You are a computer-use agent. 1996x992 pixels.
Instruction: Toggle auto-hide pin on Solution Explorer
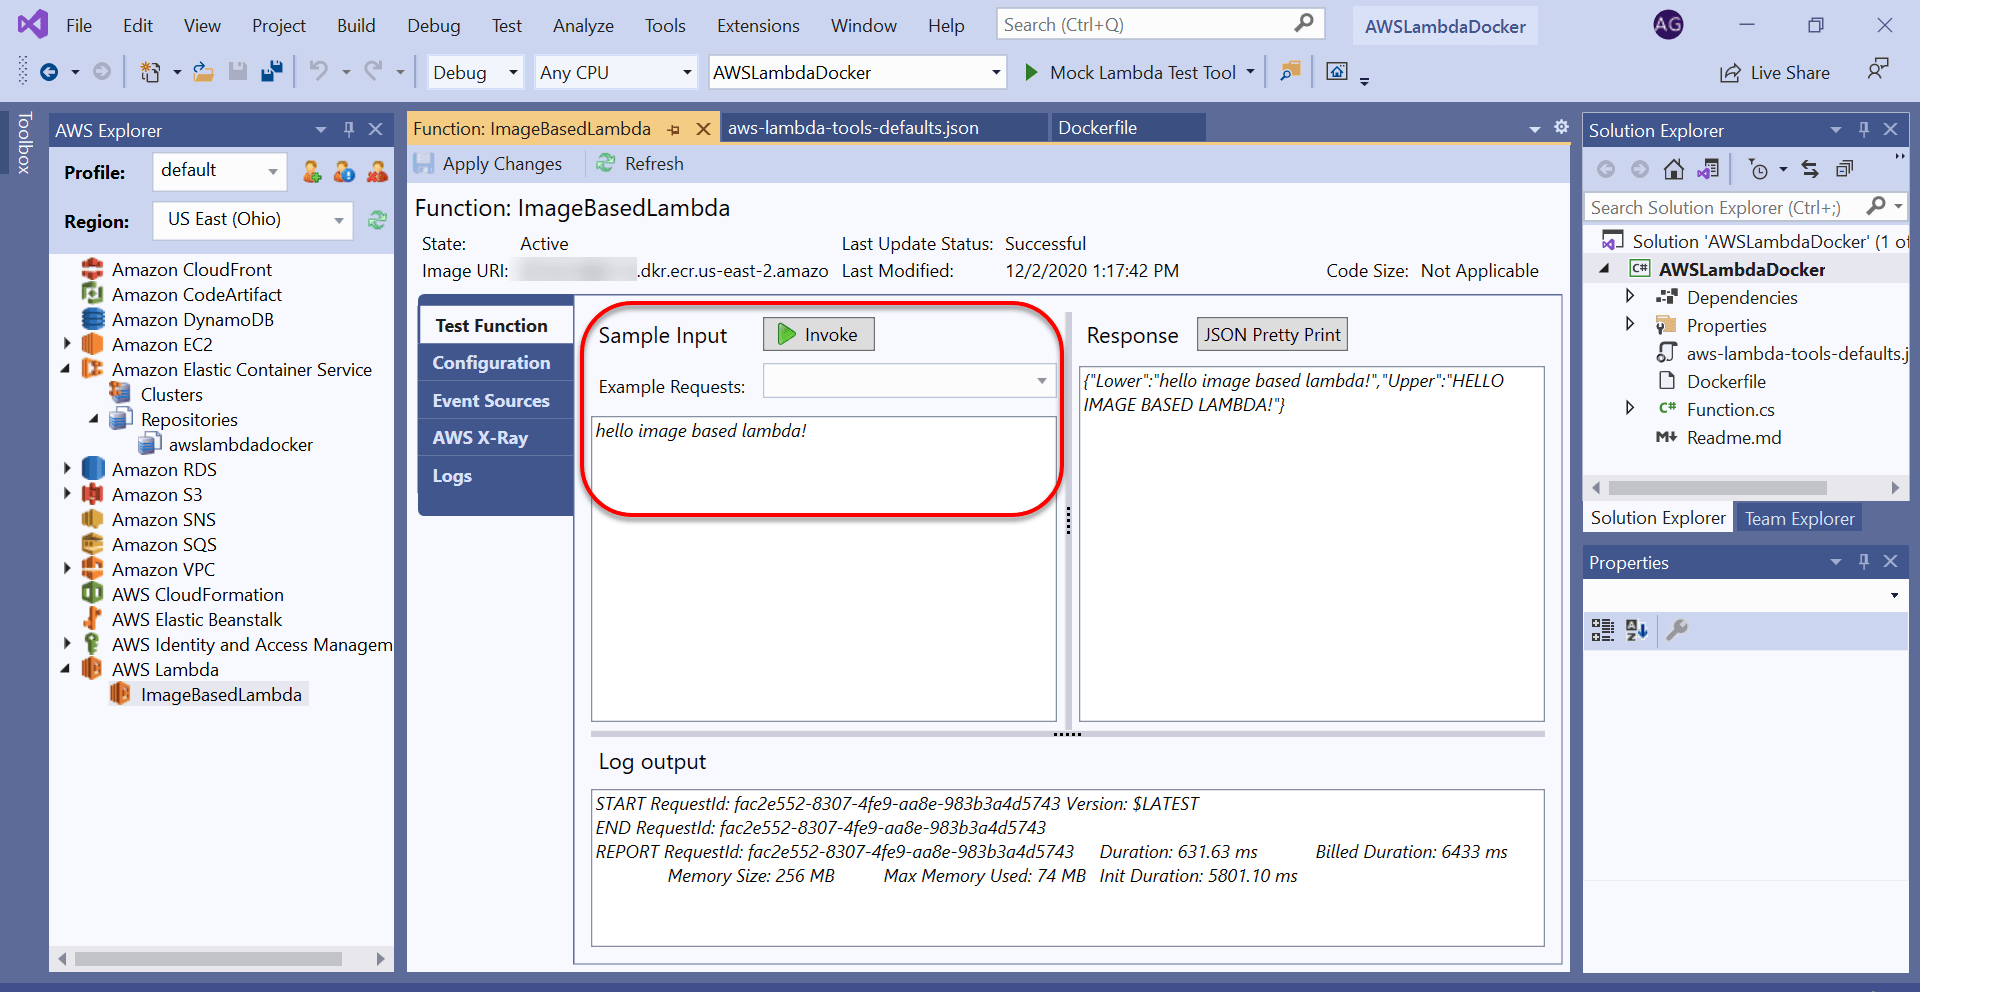click(x=1863, y=129)
